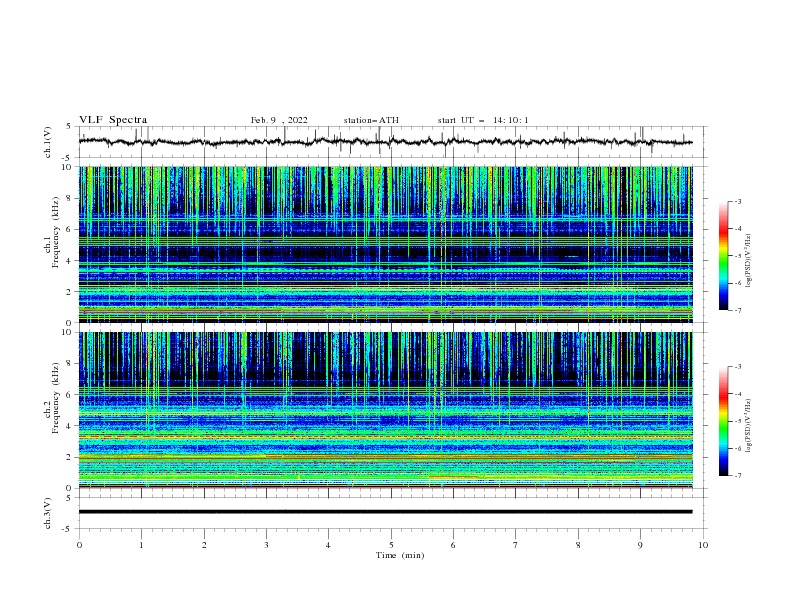Screen dimensions: 792x612
Task: Click the 'ch.1(V)' waveform axis label
Action: (x=48, y=142)
